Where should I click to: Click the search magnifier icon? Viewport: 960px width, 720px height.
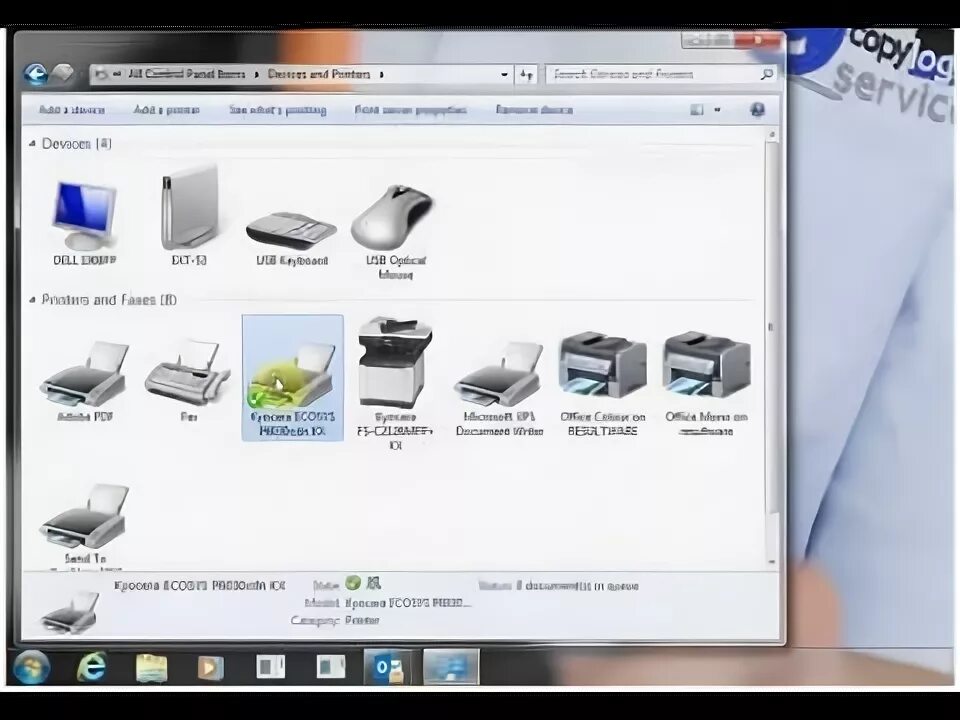pyautogui.click(x=767, y=74)
